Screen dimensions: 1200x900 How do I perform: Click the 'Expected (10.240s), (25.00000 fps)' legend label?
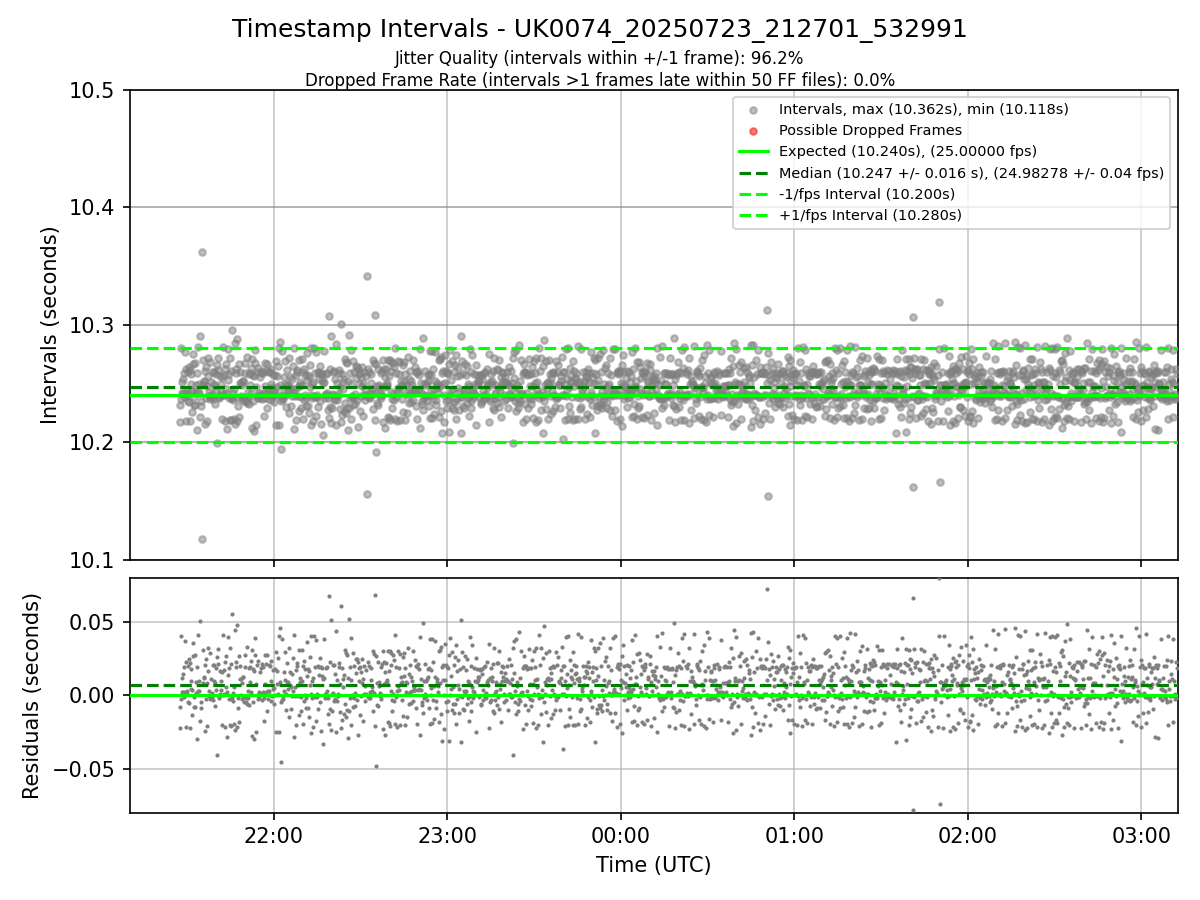908,151
